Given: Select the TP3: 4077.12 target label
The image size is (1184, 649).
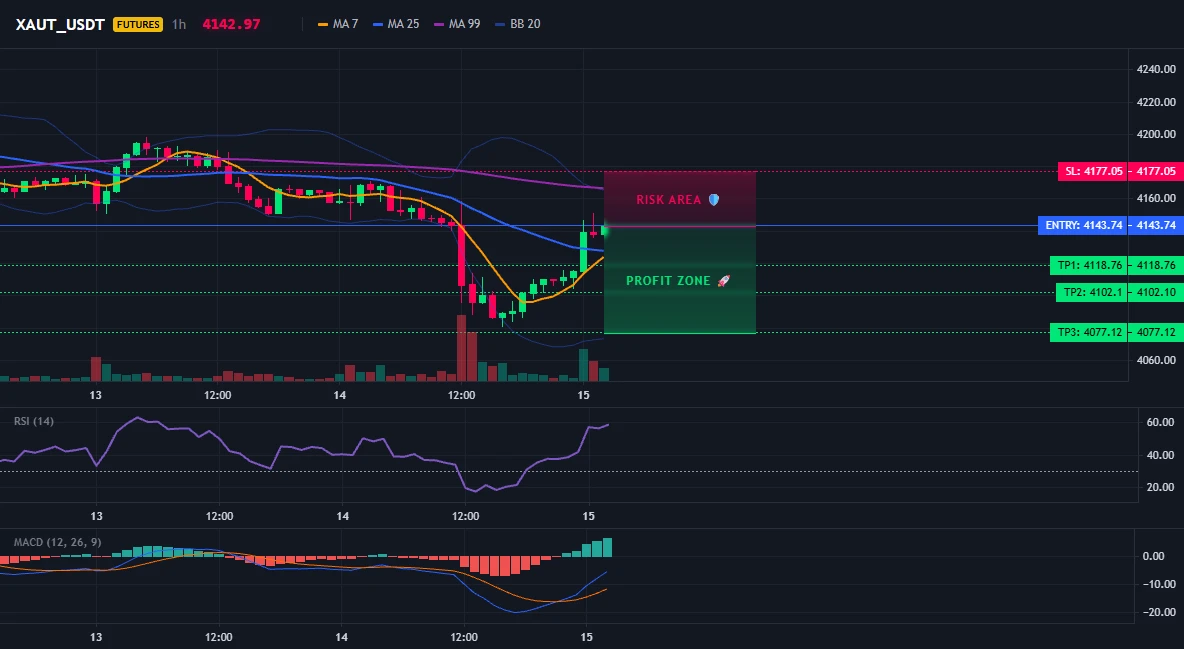Looking at the screenshot, I should tap(1089, 332).
